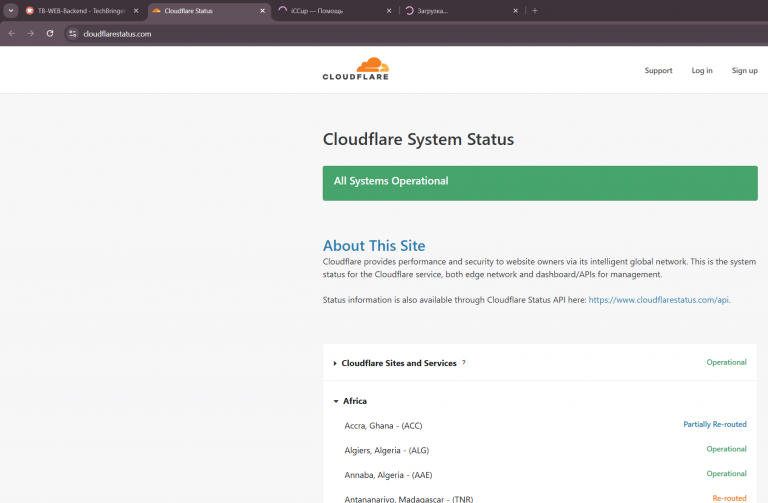Go back to previous page
This screenshot has height=503, width=768.
pyautogui.click(x=12, y=34)
